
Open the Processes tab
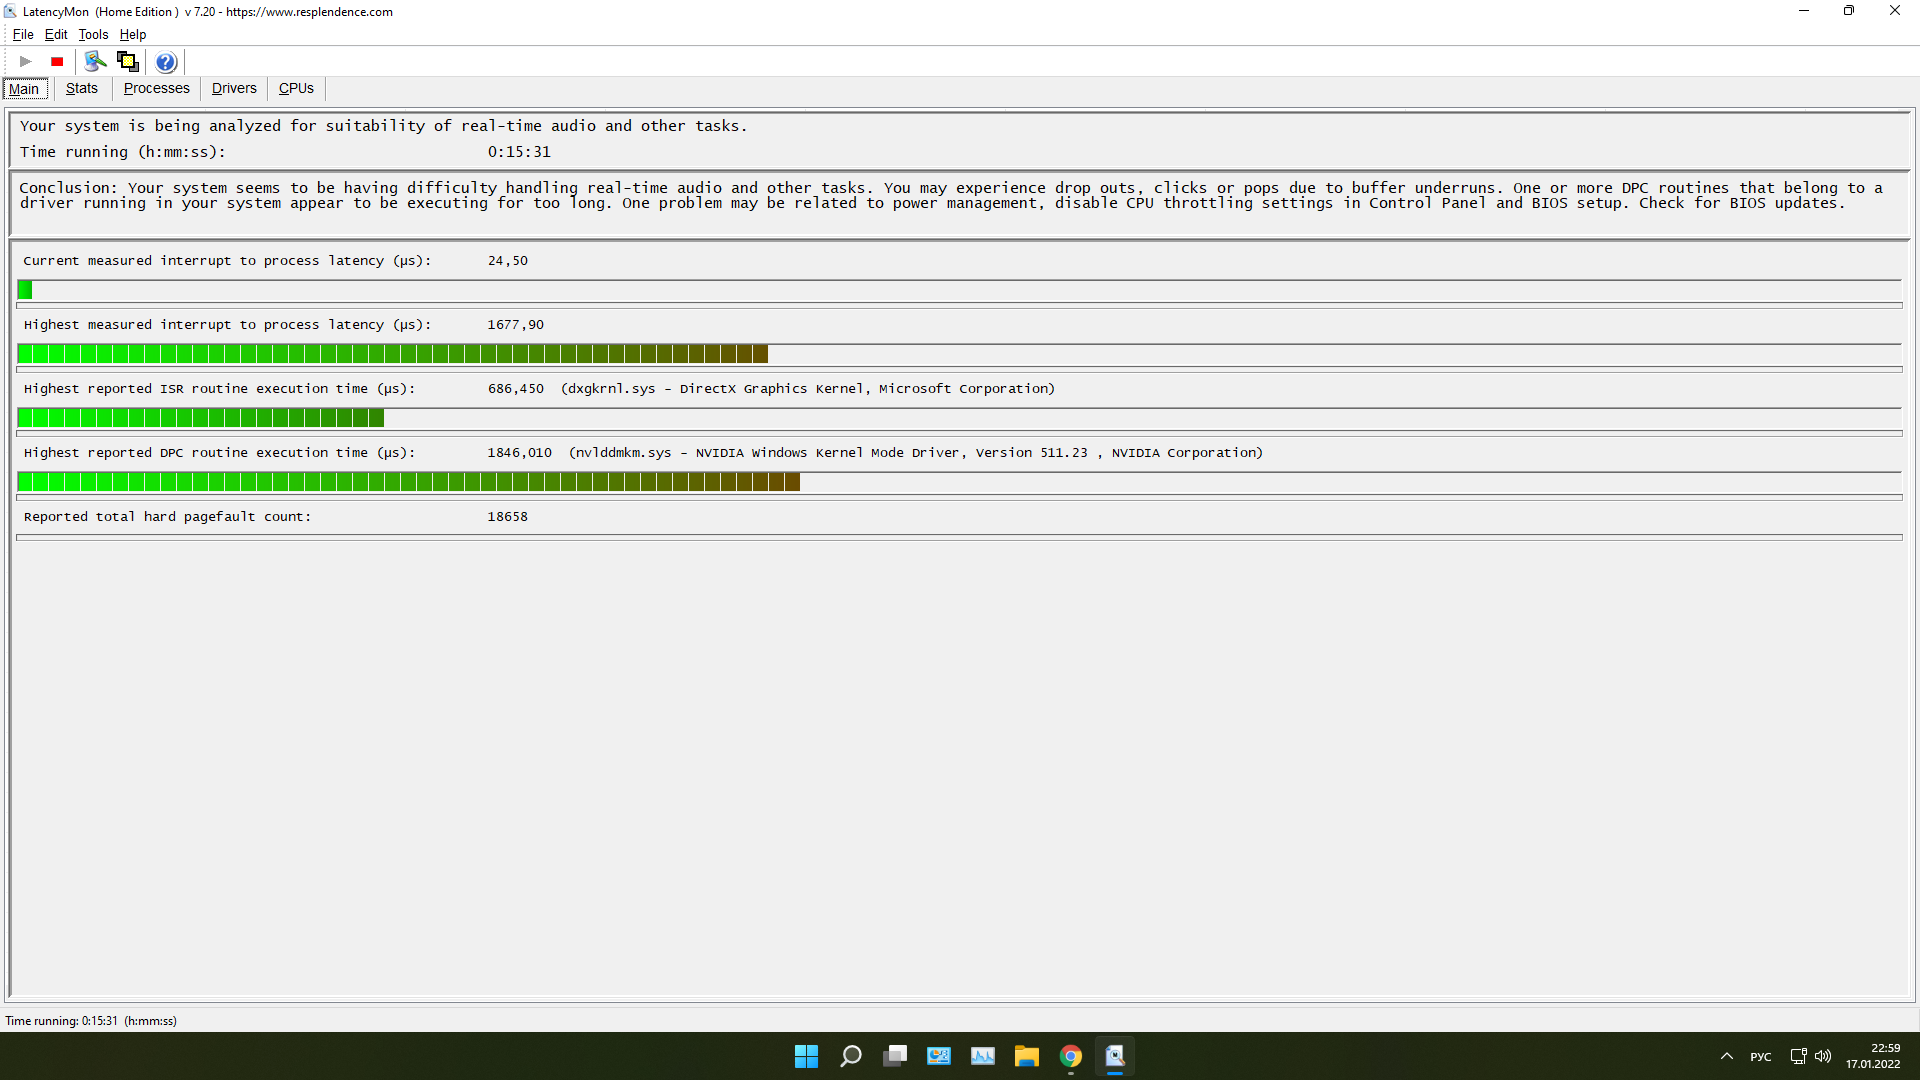156,88
